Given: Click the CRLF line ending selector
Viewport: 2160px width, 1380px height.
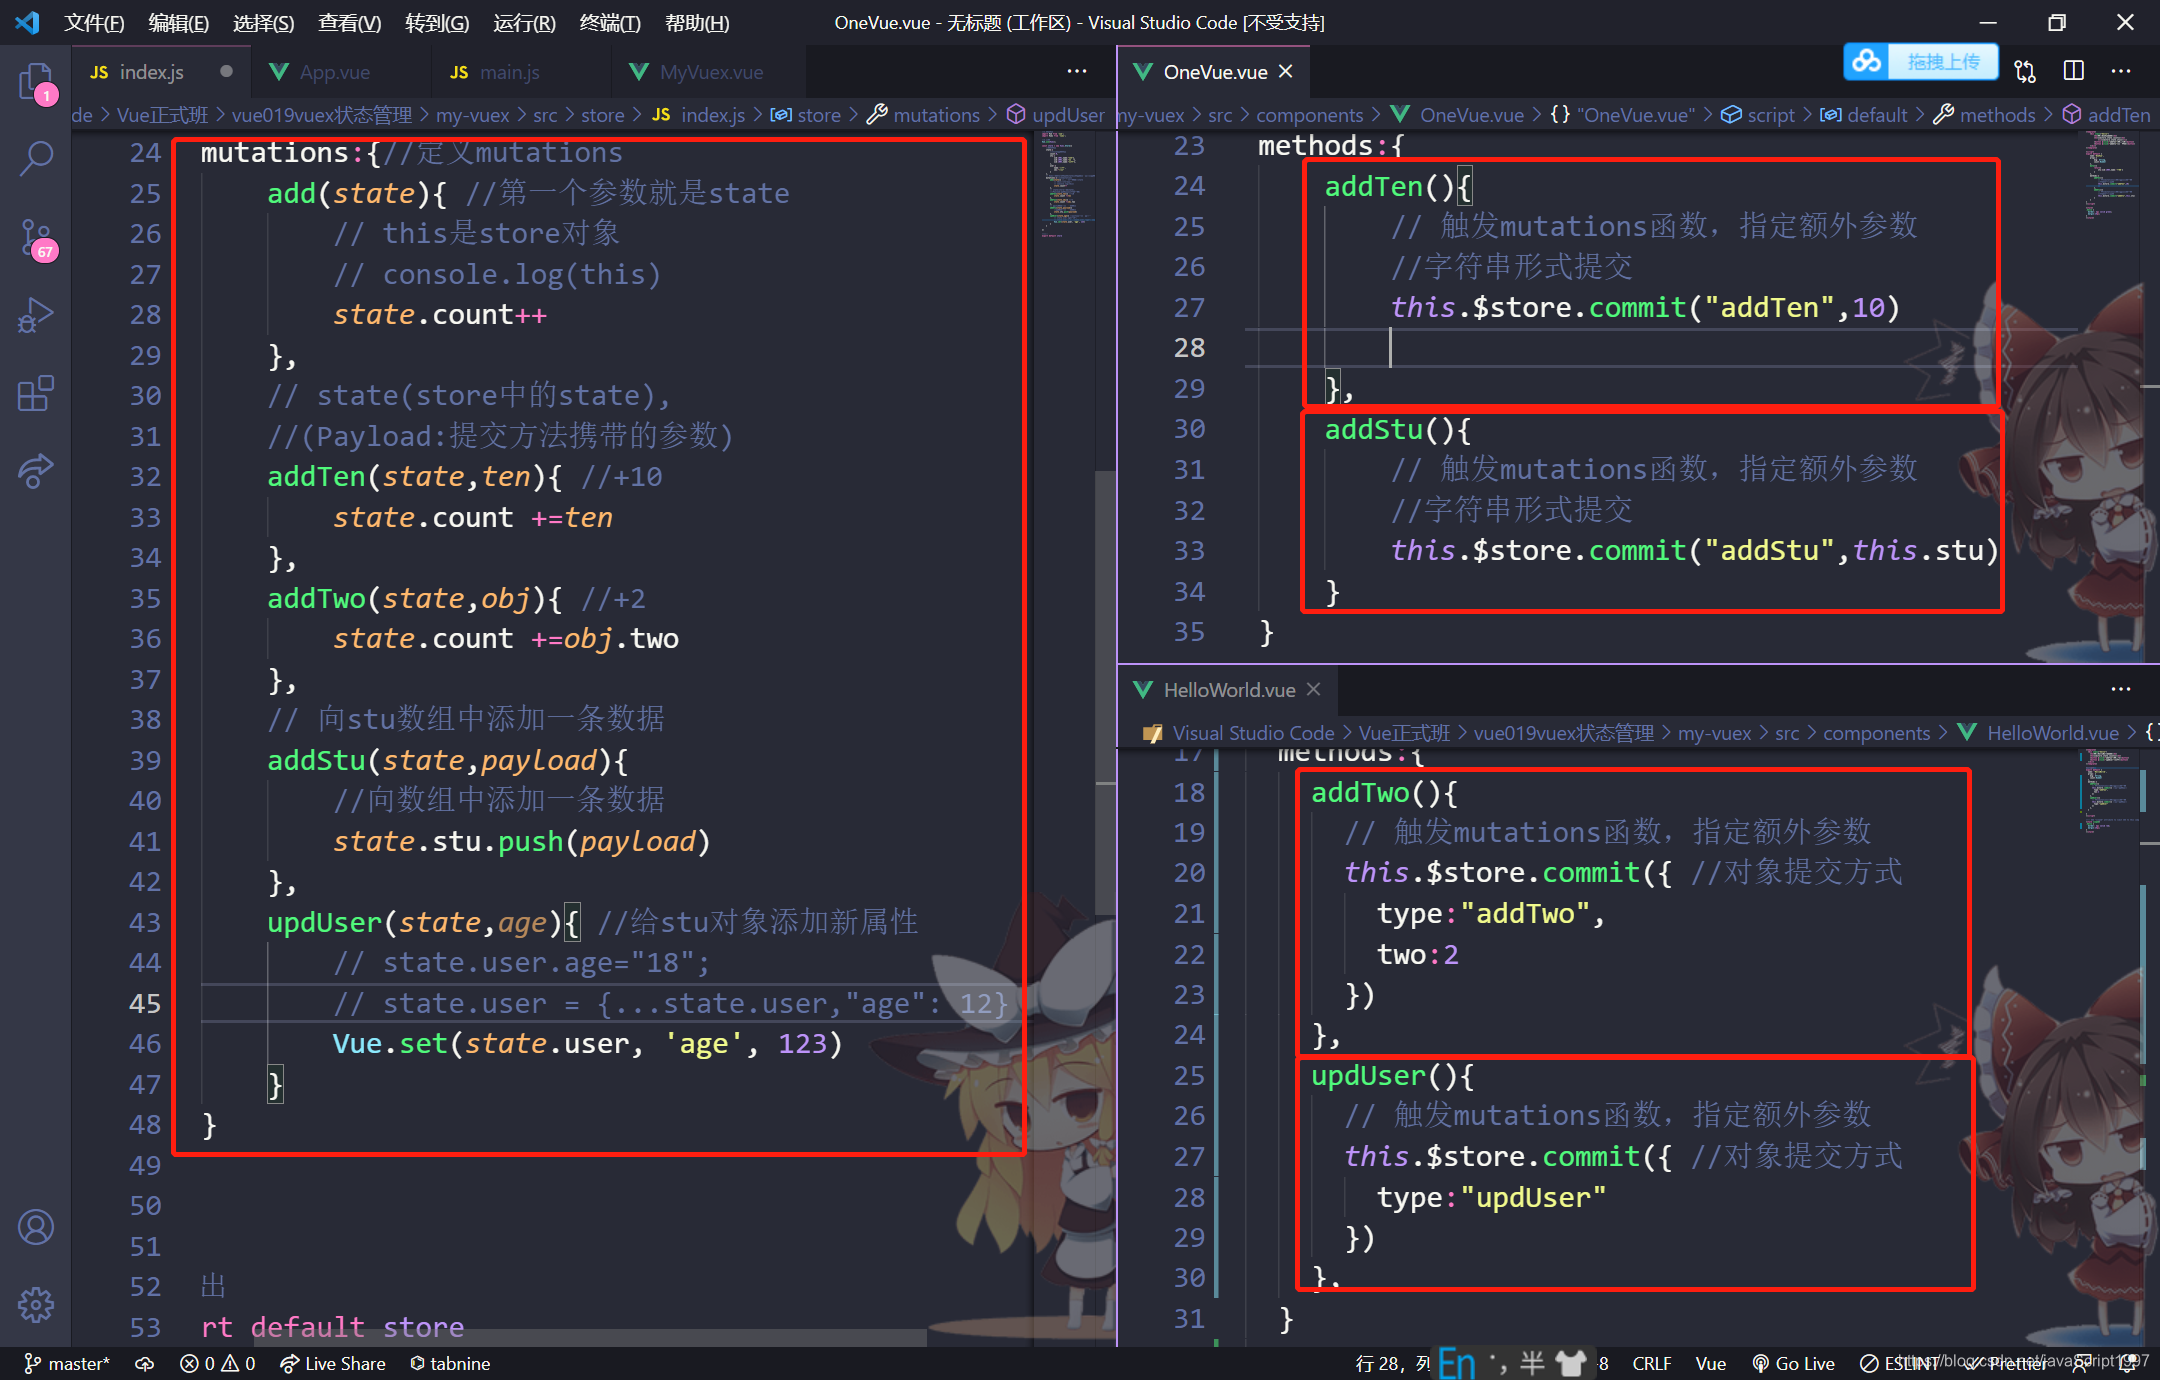Looking at the screenshot, I should pyautogui.click(x=1651, y=1363).
